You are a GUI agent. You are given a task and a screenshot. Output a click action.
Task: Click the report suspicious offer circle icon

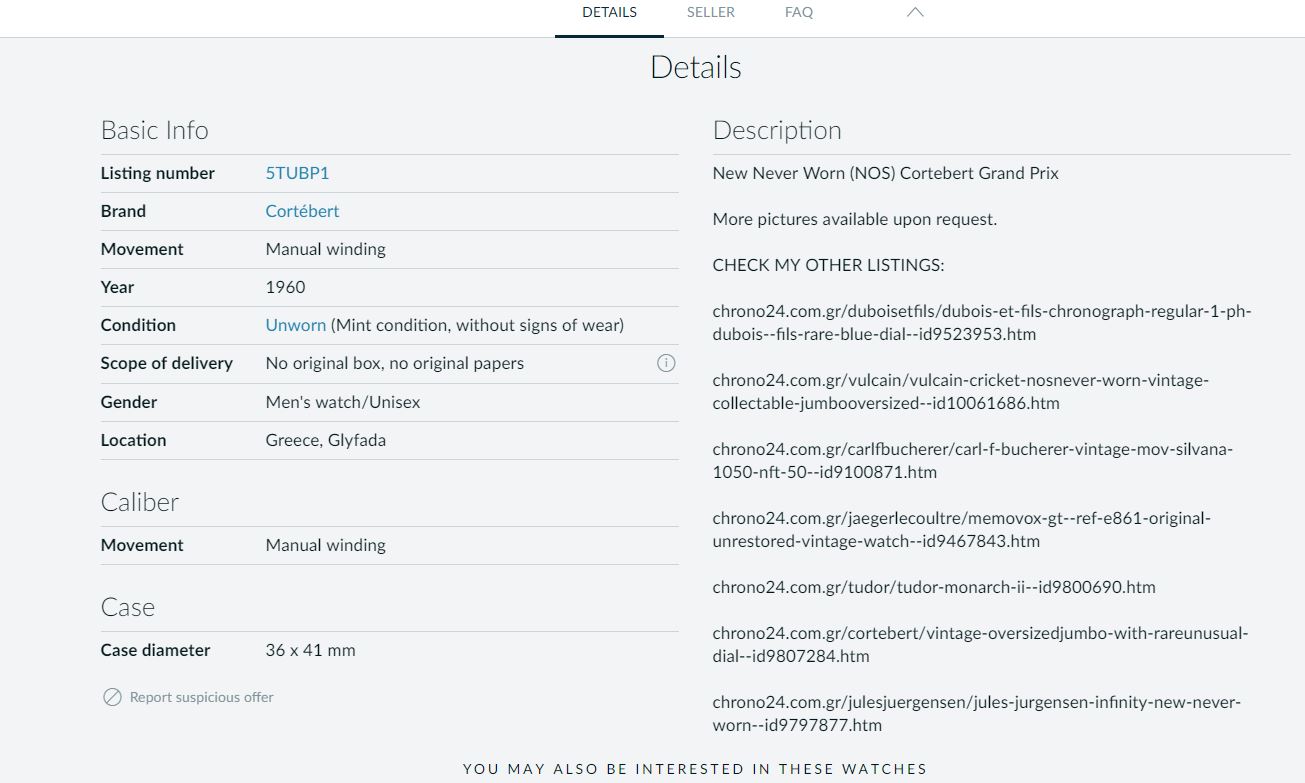(112, 697)
